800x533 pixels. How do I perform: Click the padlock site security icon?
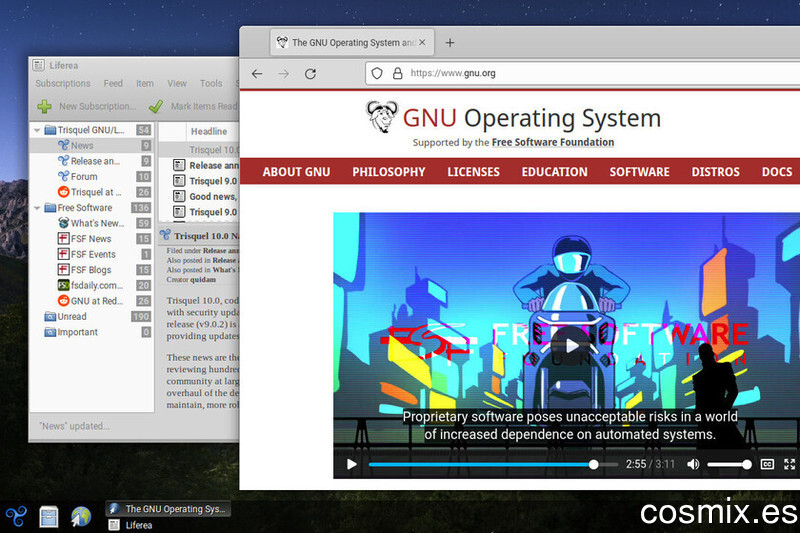tap(397, 73)
